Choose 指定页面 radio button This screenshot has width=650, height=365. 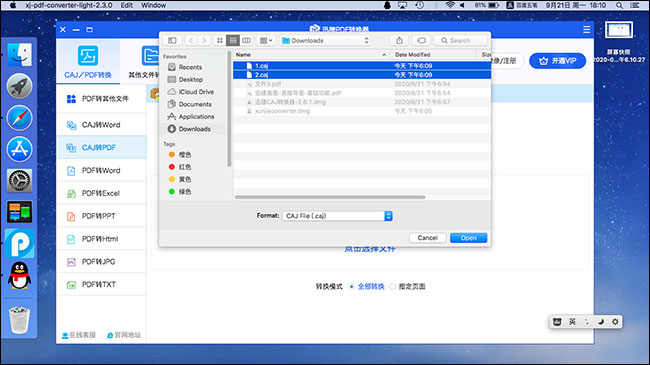(x=392, y=287)
